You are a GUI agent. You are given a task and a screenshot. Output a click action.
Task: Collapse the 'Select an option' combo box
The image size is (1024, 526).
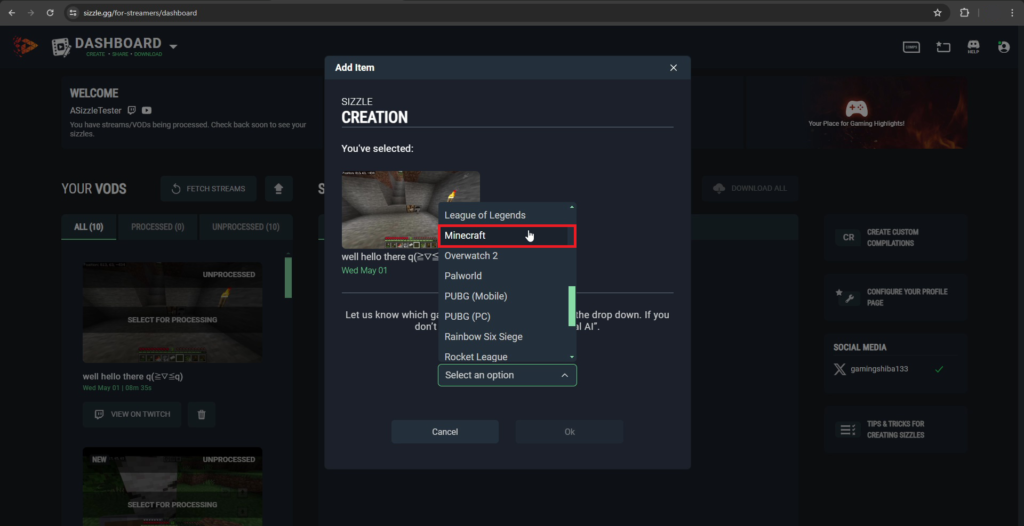(x=507, y=375)
